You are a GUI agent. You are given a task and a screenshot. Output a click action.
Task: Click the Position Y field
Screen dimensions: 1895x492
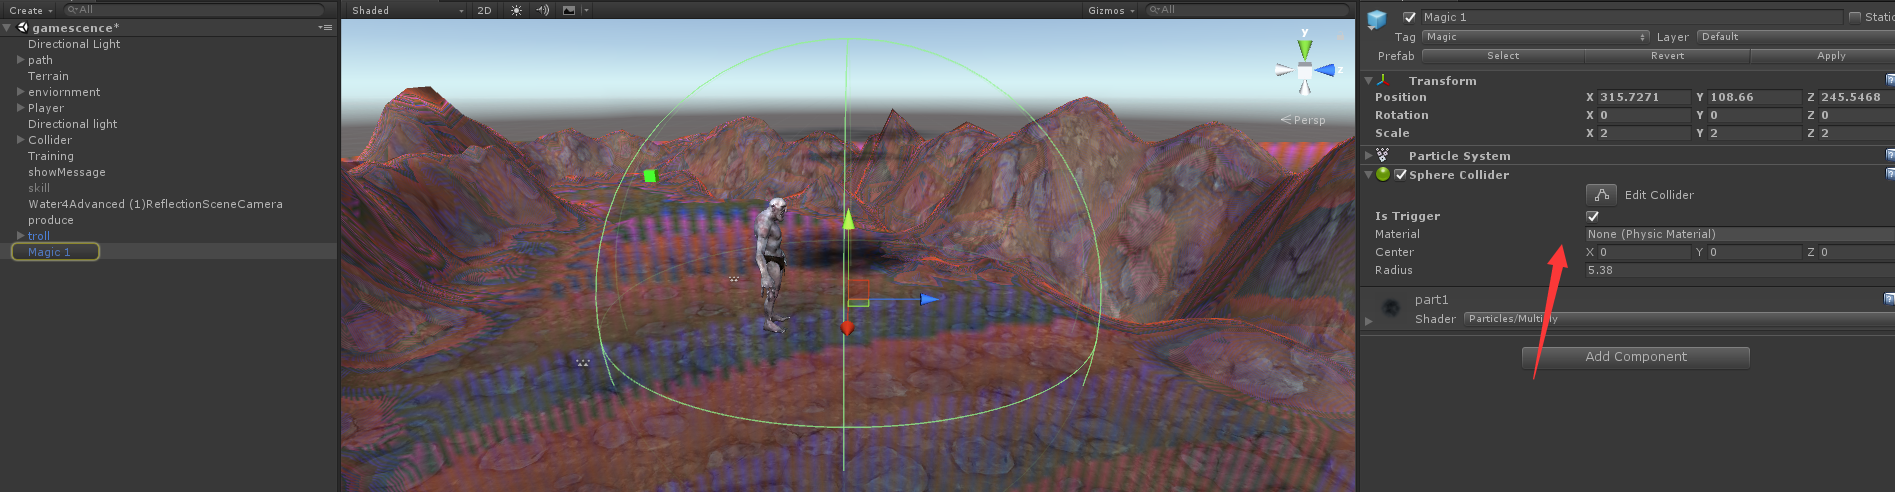point(1755,97)
